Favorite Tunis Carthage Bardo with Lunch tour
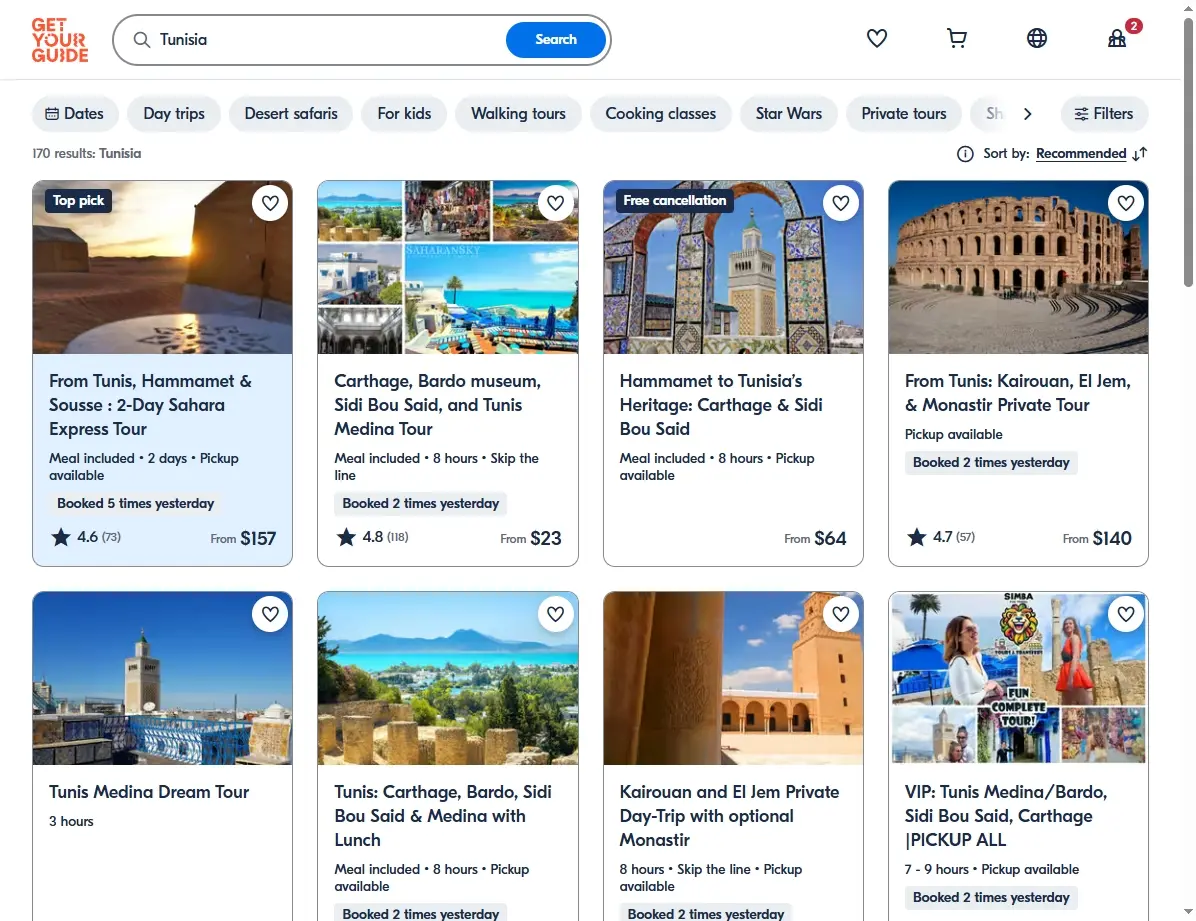Screen dimensions: 1196x921 coord(555,613)
